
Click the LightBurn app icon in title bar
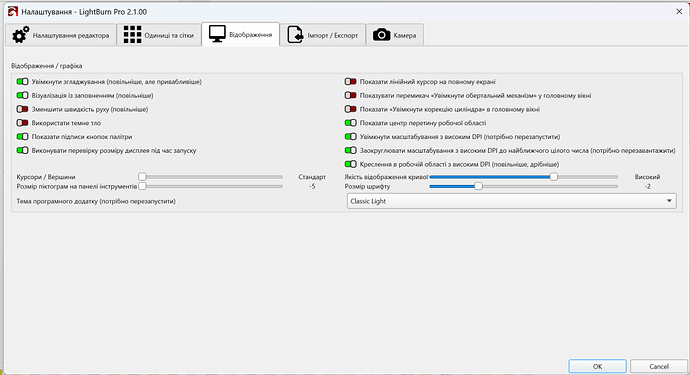click(13, 11)
